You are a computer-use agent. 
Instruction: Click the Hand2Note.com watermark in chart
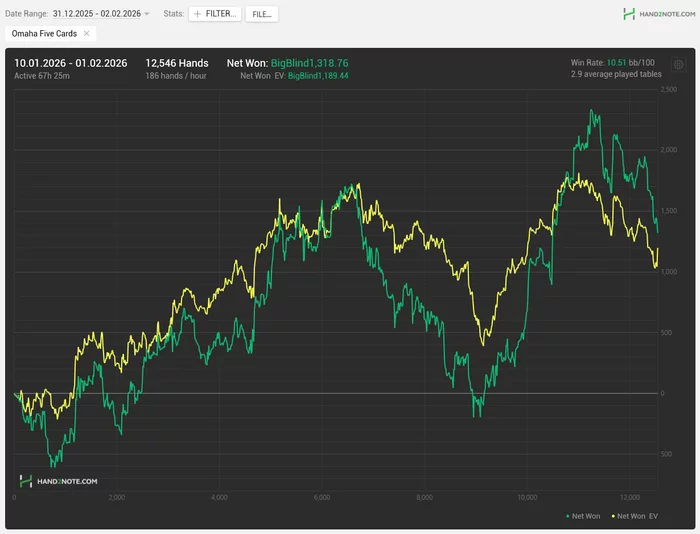[x=59, y=481]
